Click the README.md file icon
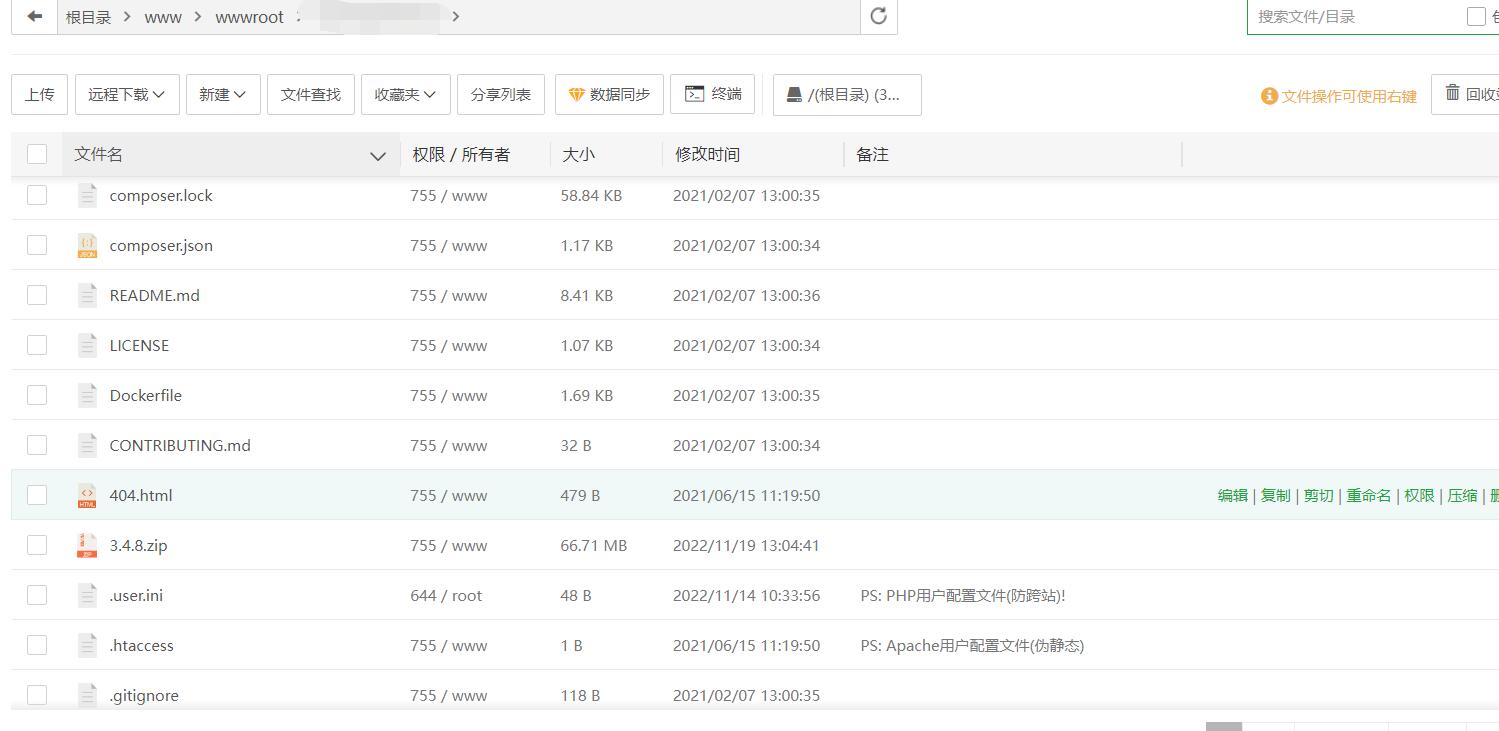This screenshot has height=731, width=1499. (87, 295)
